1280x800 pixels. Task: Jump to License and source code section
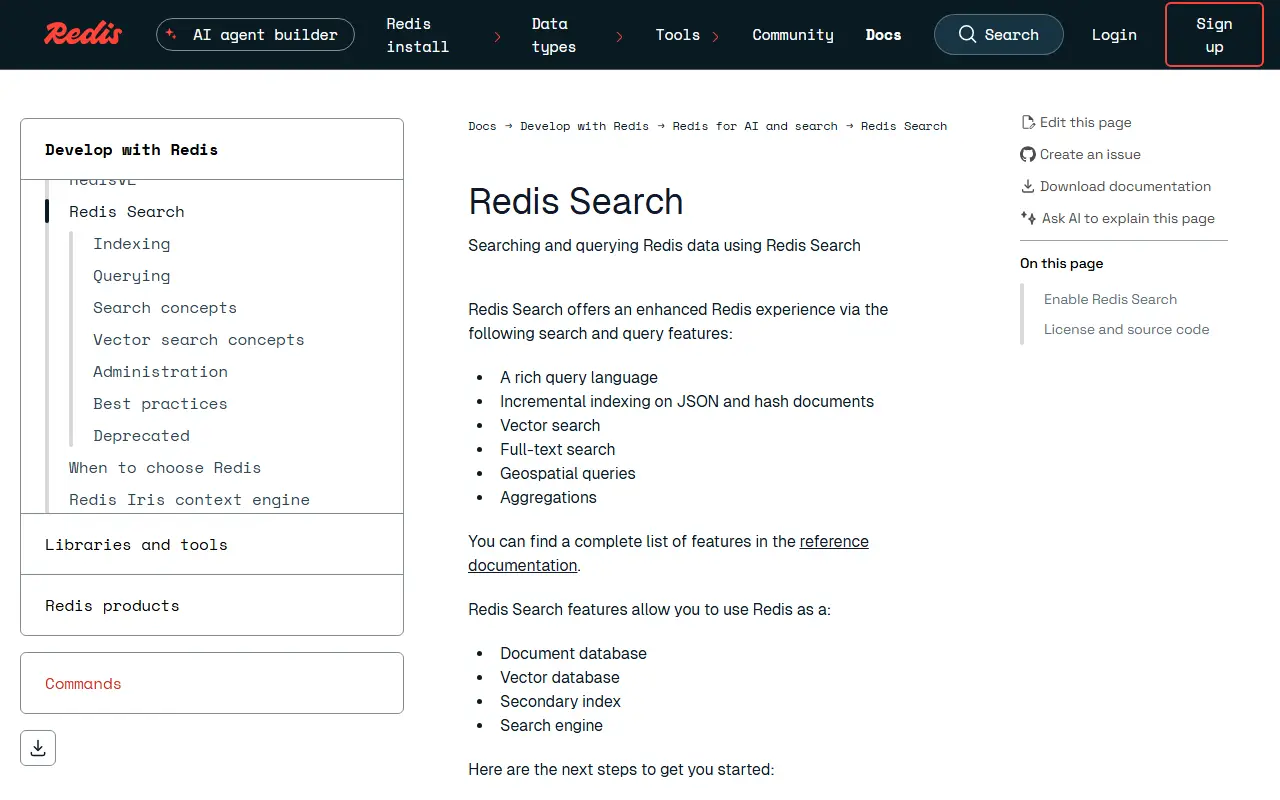[x=1127, y=329]
